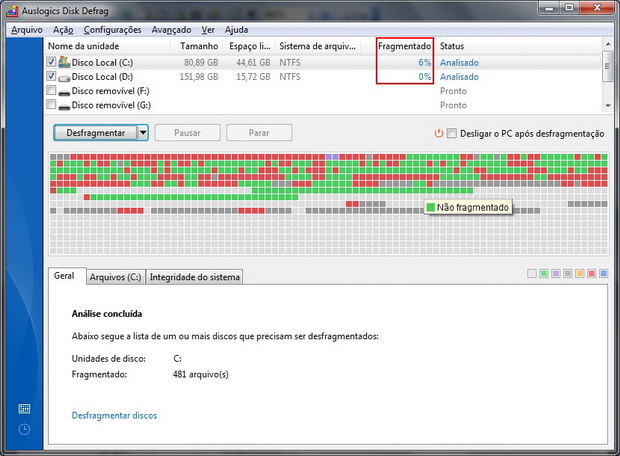The height and width of the screenshot is (456, 620).
Task: Click the Desfragmentar button
Action: tap(96, 133)
